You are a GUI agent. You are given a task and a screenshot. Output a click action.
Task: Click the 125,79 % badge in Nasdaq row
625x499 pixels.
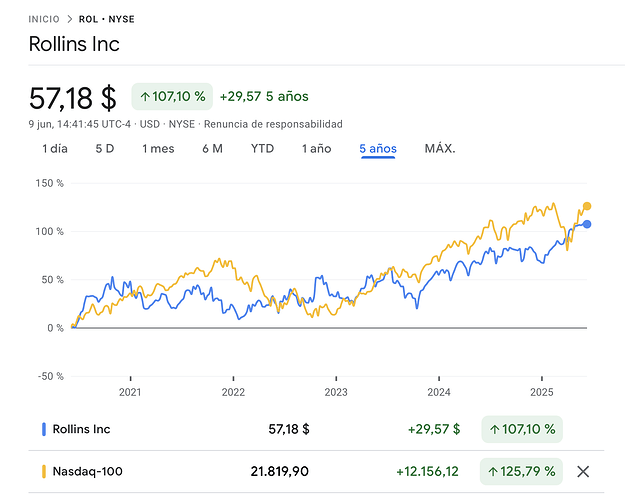pyautogui.click(x=521, y=472)
